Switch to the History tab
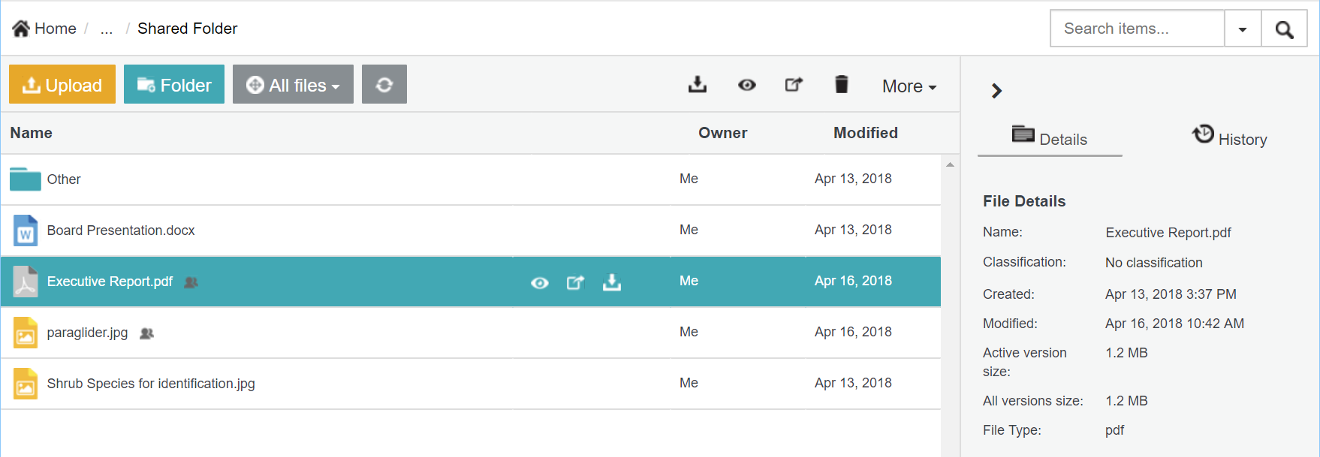Viewport: 1320px width, 457px height. (1230, 138)
